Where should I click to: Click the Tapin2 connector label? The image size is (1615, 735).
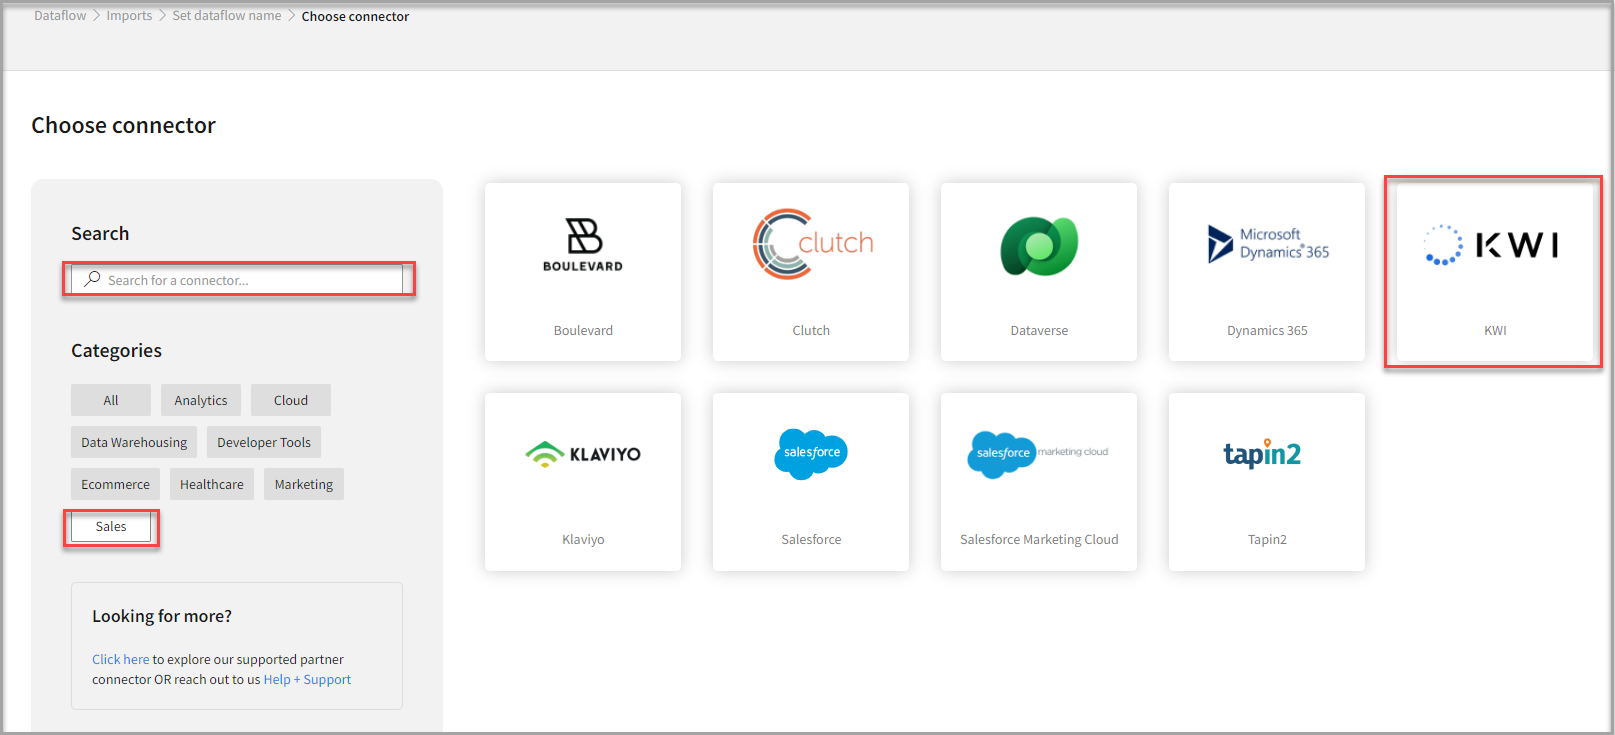(x=1267, y=539)
